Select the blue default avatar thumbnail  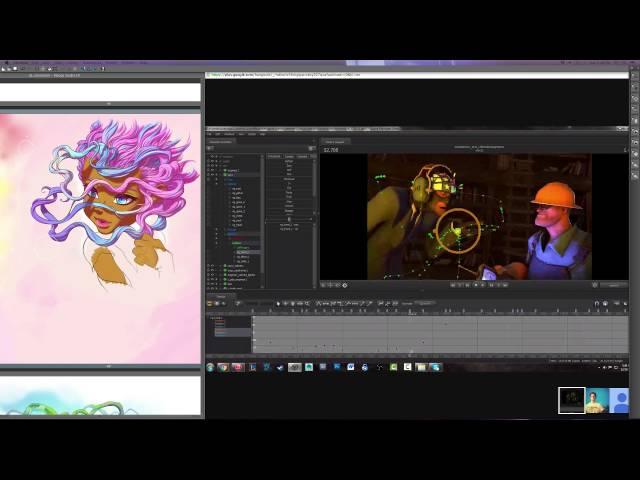pyautogui.click(x=619, y=400)
